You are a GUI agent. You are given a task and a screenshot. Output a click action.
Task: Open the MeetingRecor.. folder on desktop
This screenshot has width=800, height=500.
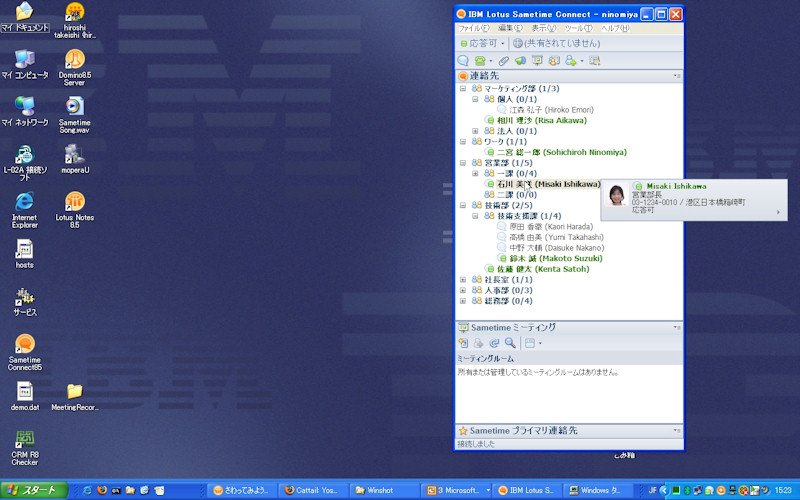pyautogui.click(x=74, y=397)
